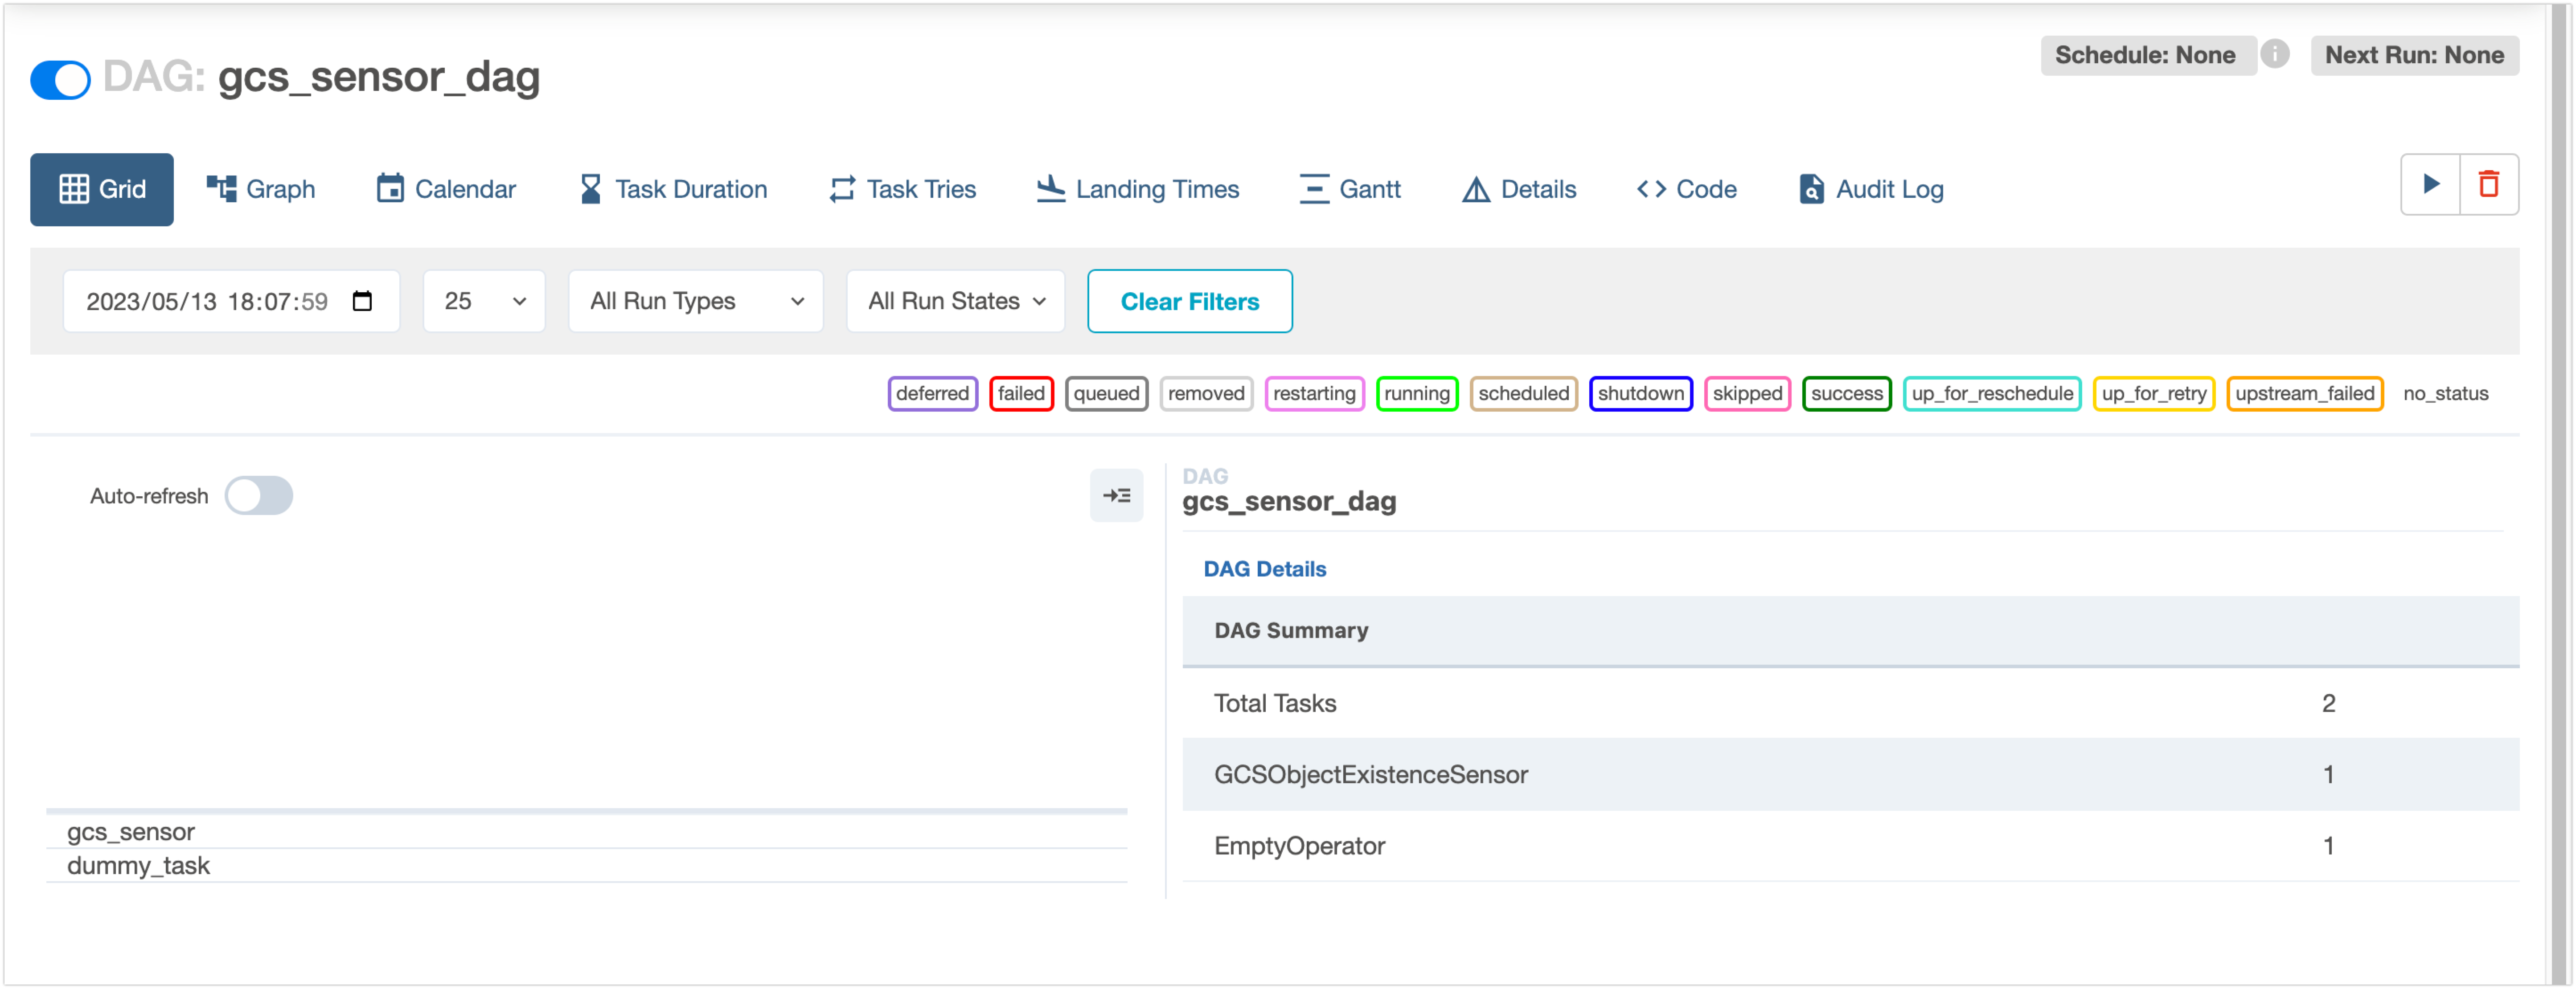This screenshot has height=989, width=2576.
Task: Open the Landing Times tab
Action: 1137,189
